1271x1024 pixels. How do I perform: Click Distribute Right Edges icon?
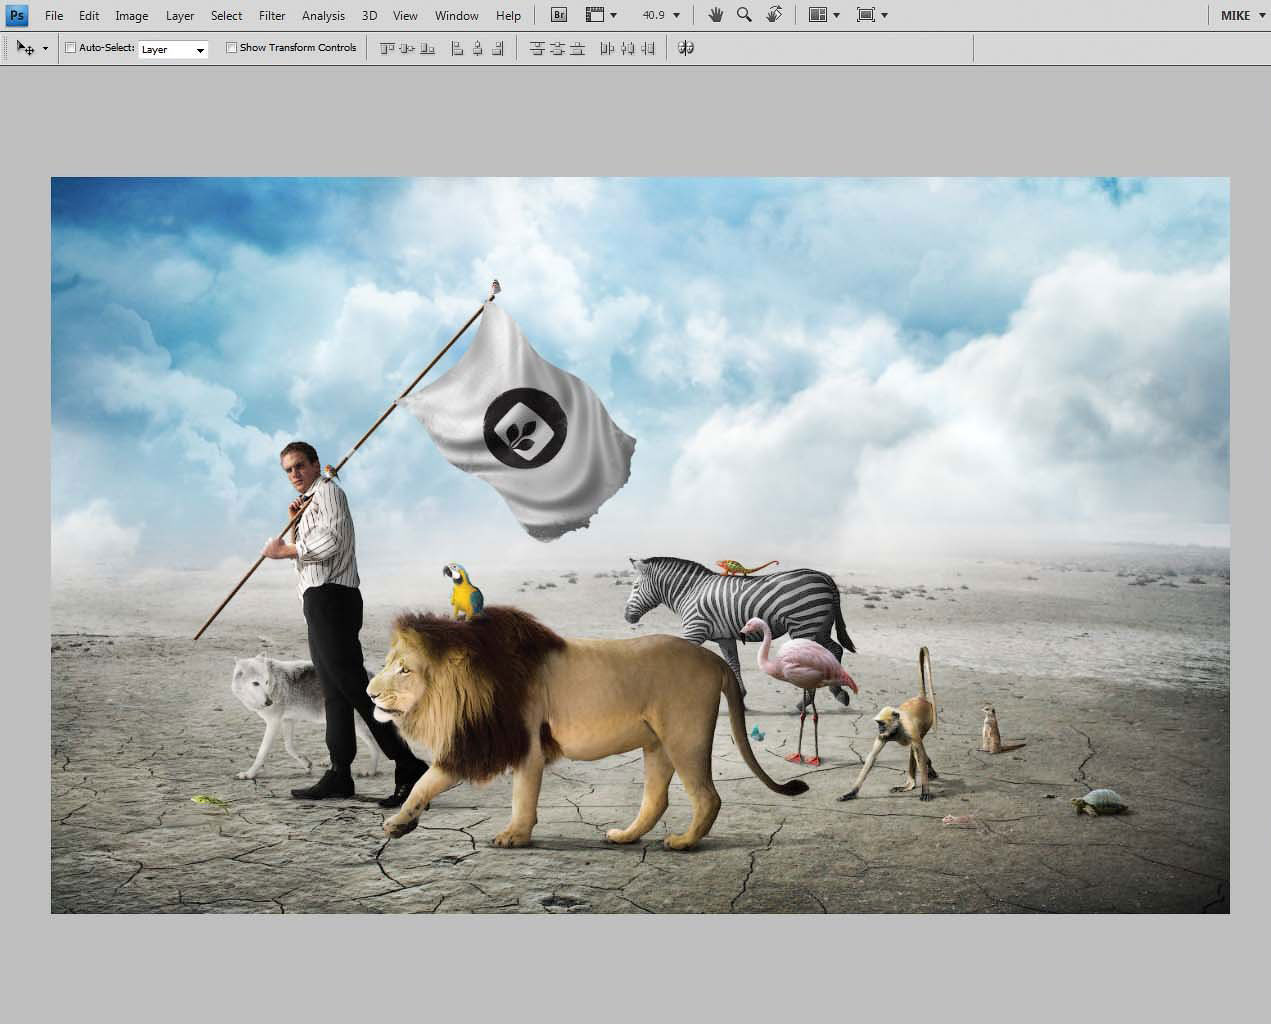tap(647, 48)
